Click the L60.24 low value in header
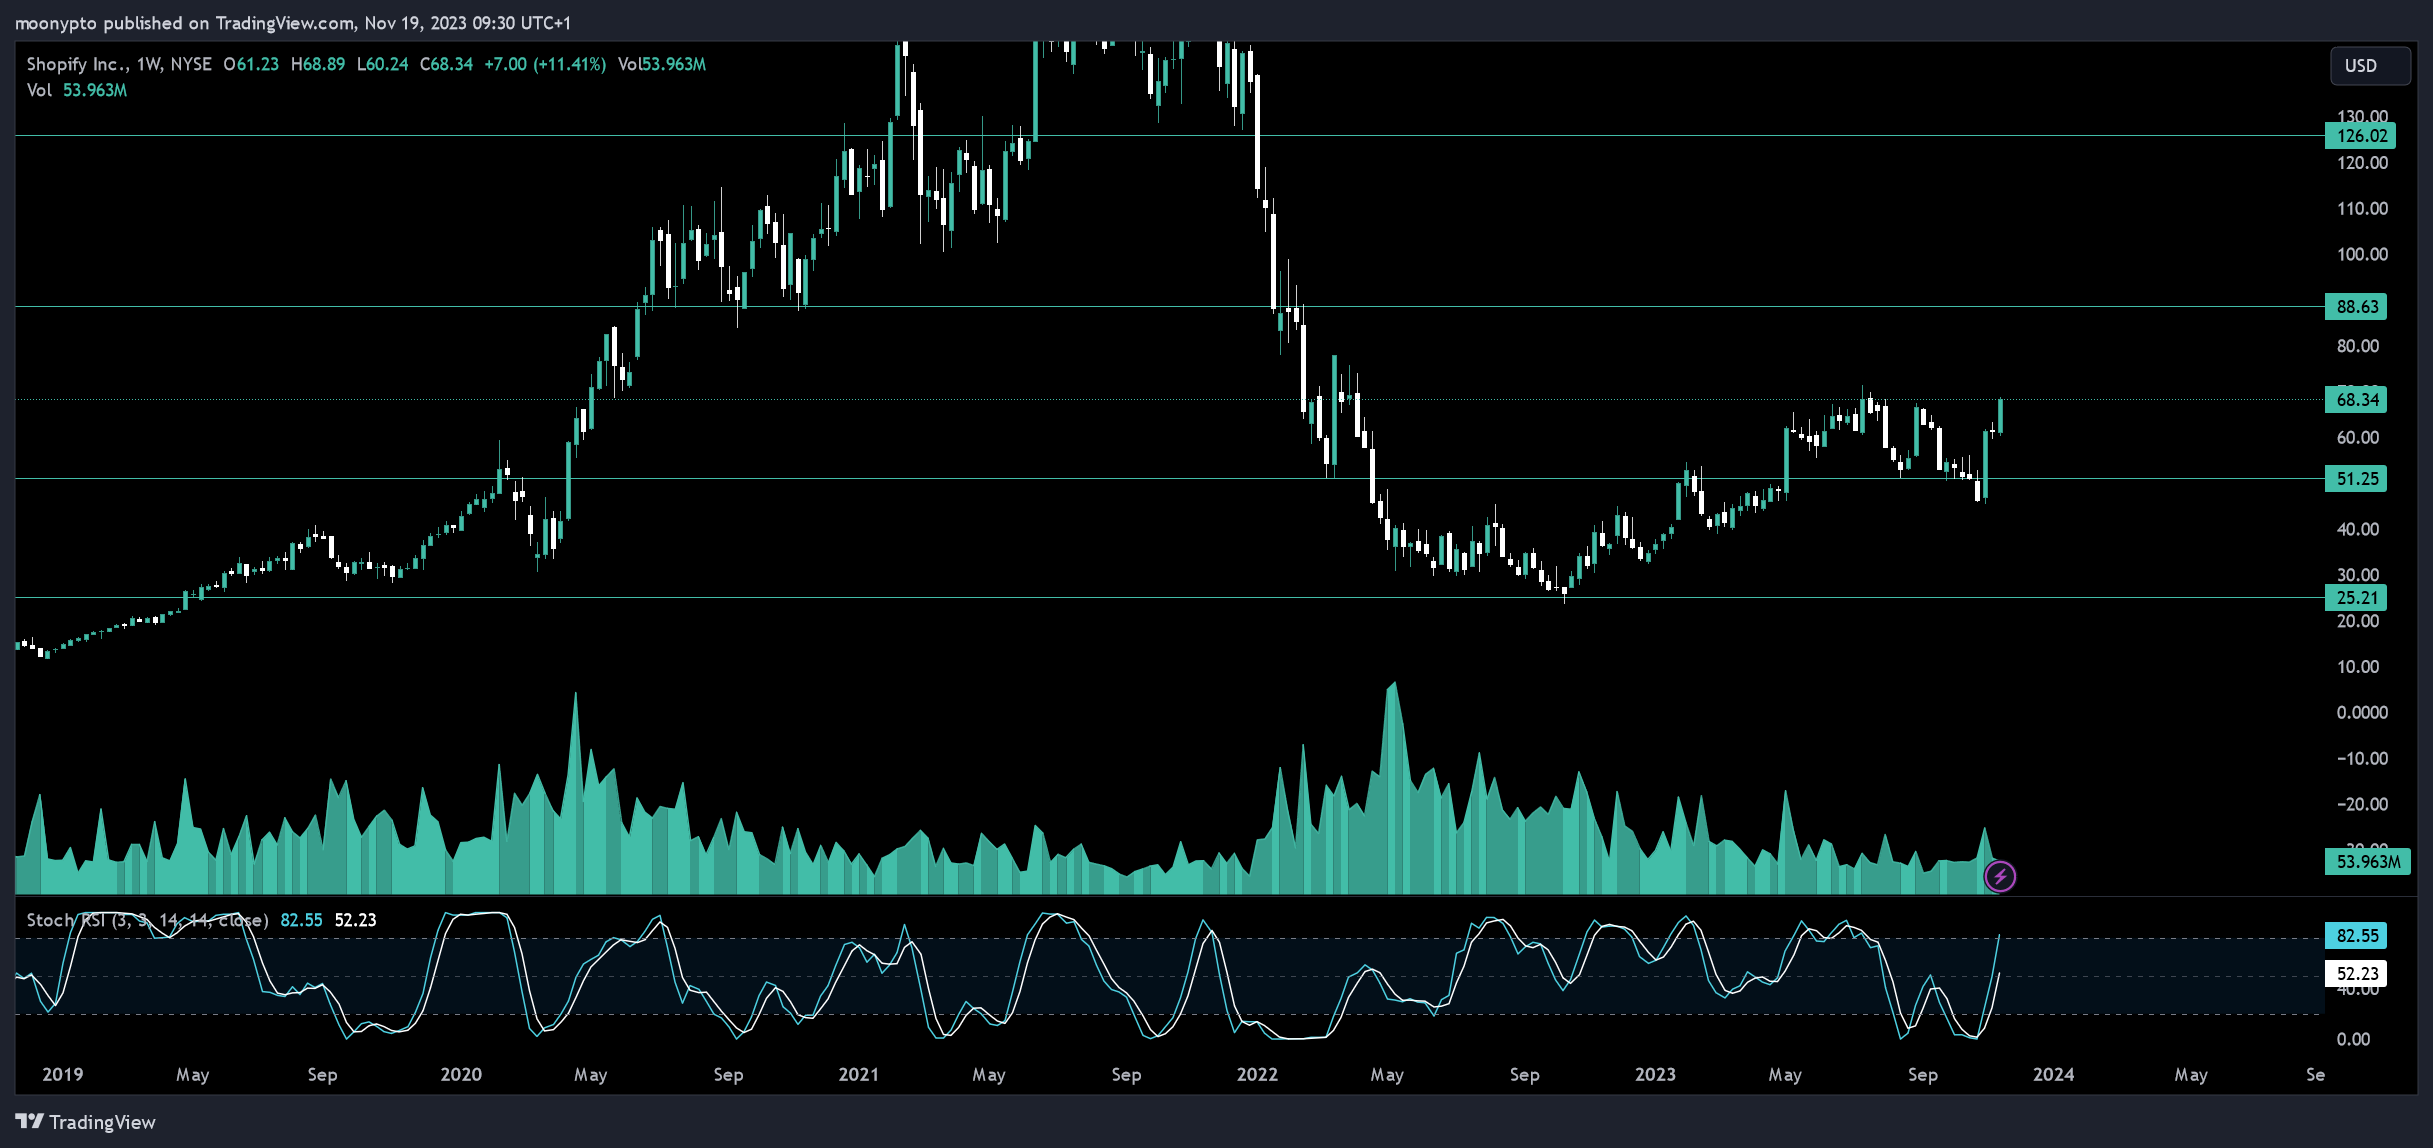This screenshot has height=1148, width=2433. coord(382,64)
